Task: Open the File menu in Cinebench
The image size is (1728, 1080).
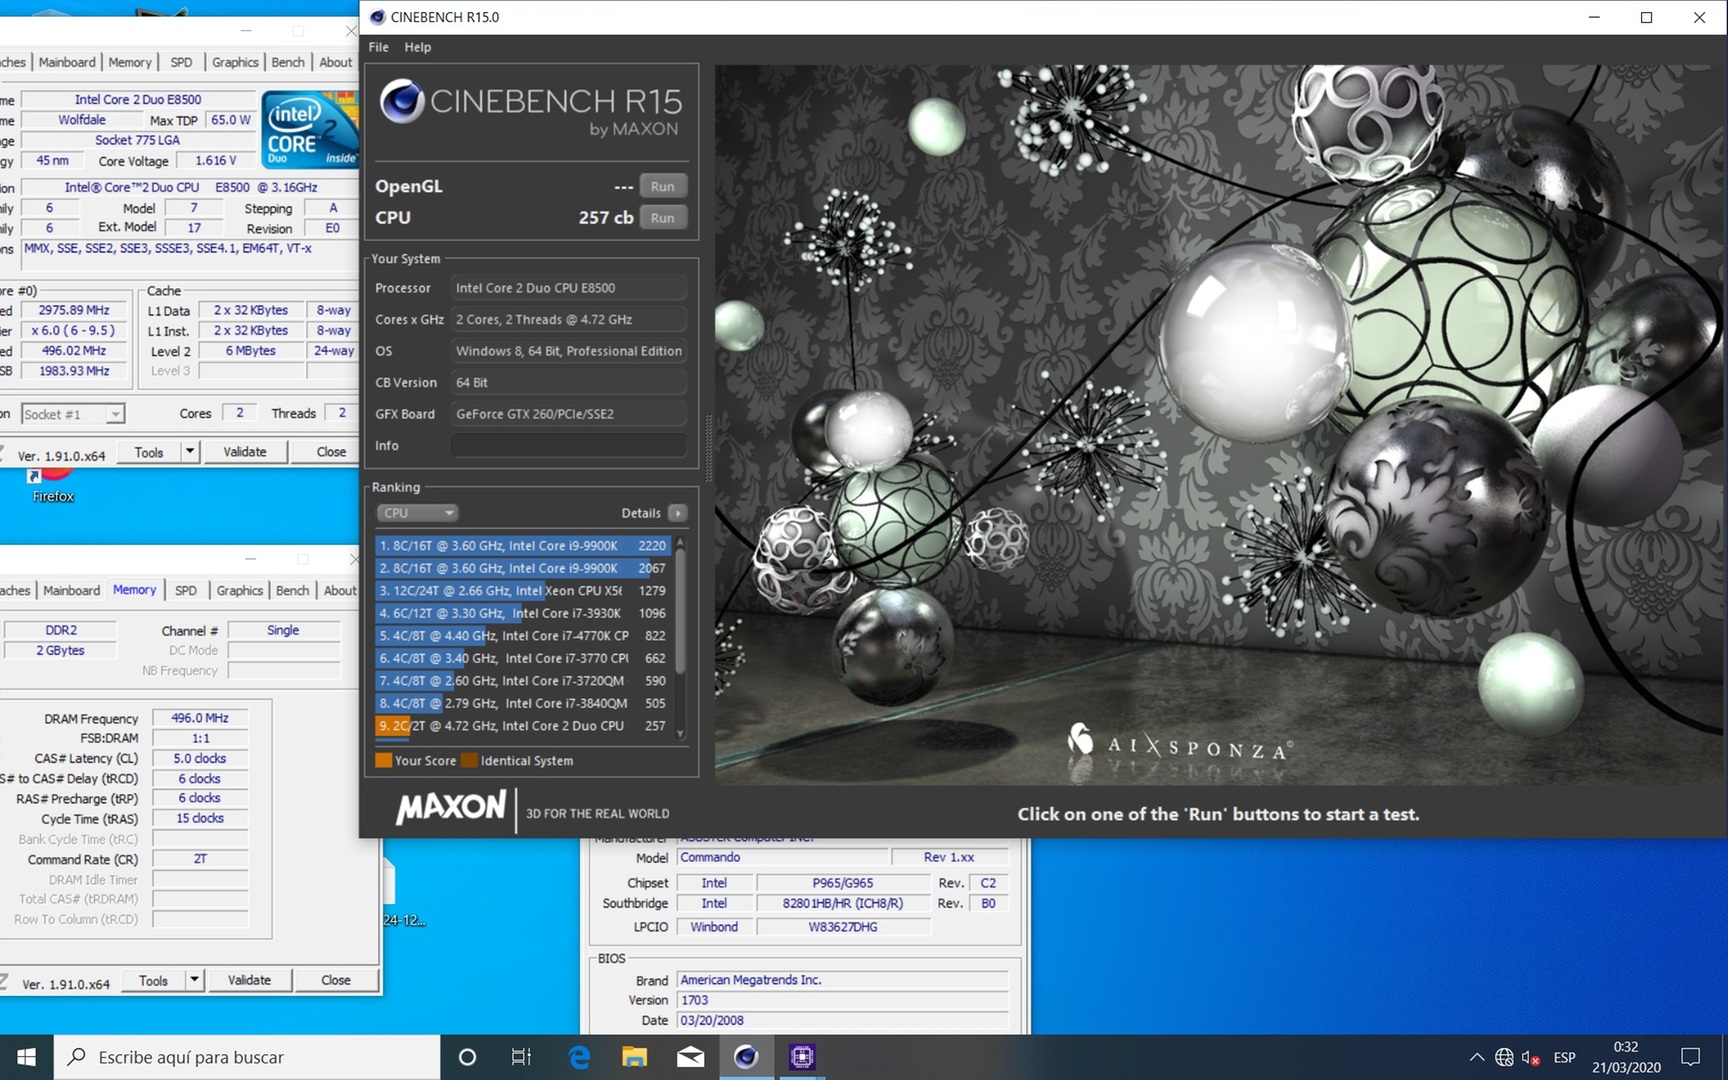Action: point(378,47)
